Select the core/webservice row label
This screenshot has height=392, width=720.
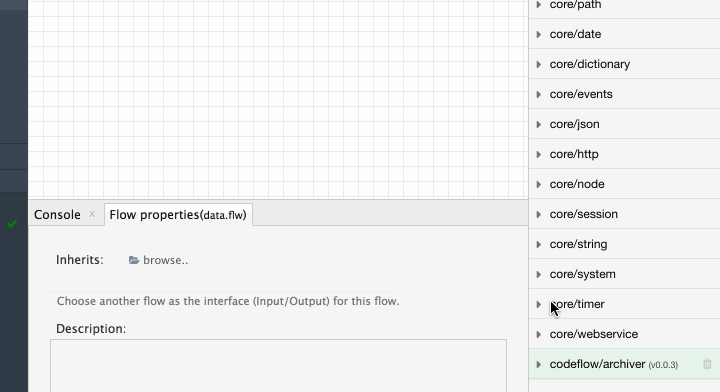tap(594, 334)
